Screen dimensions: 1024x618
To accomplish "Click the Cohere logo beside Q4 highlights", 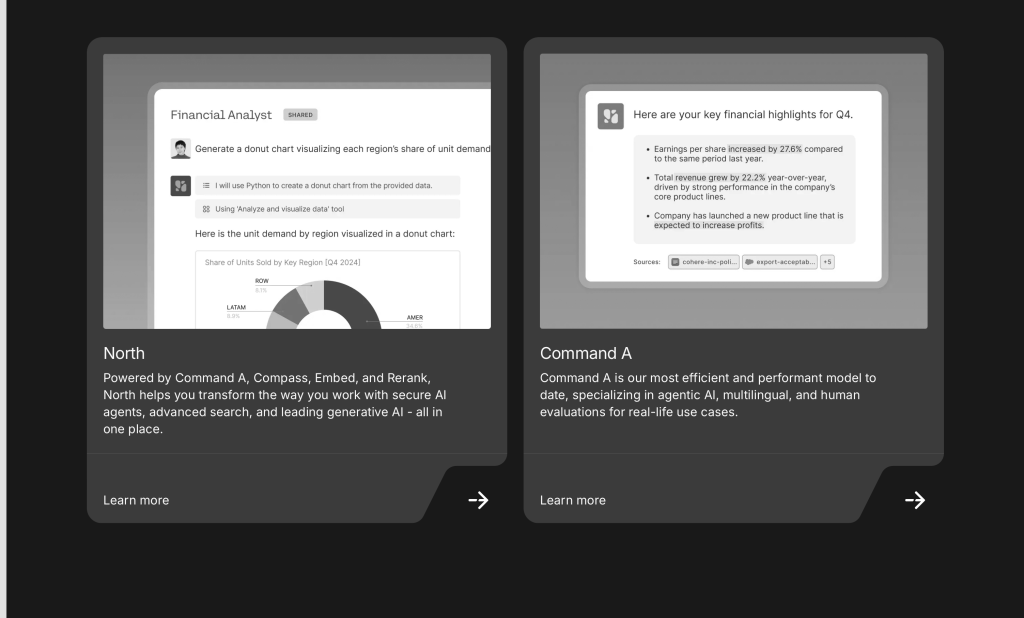I will [611, 116].
